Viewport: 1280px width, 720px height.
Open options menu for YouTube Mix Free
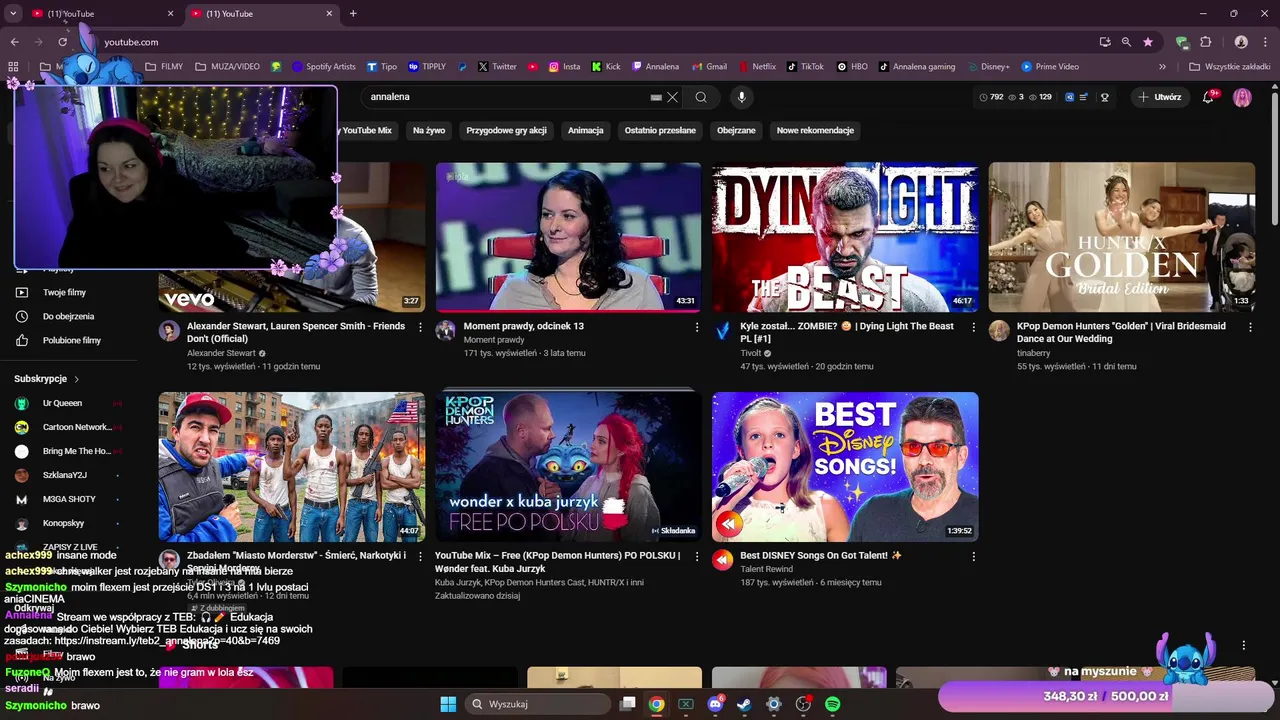(697, 556)
